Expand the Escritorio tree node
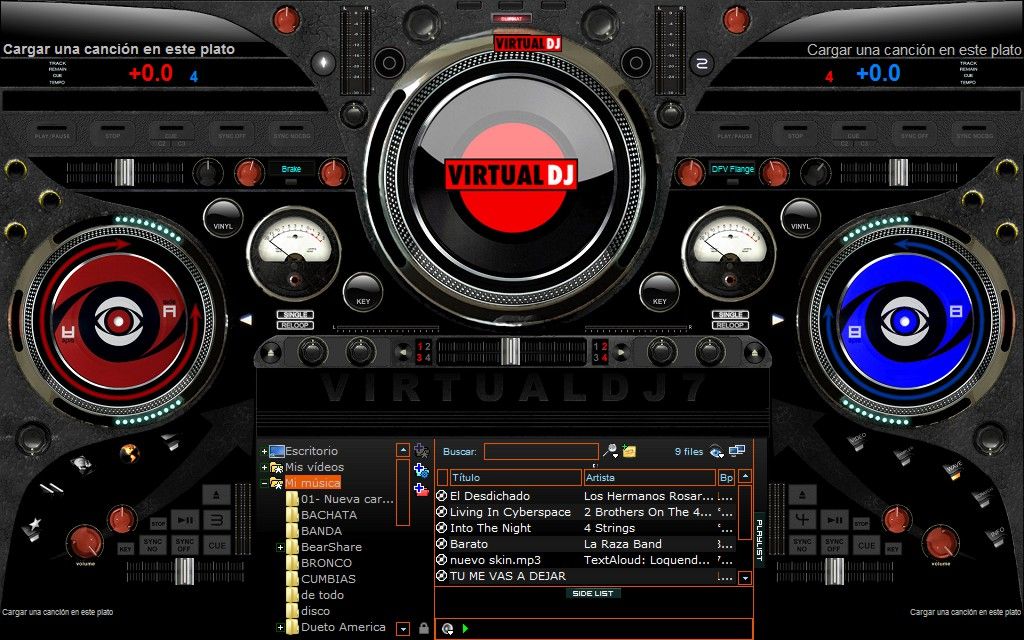The image size is (1024, 640). click(x=264, y=451)
